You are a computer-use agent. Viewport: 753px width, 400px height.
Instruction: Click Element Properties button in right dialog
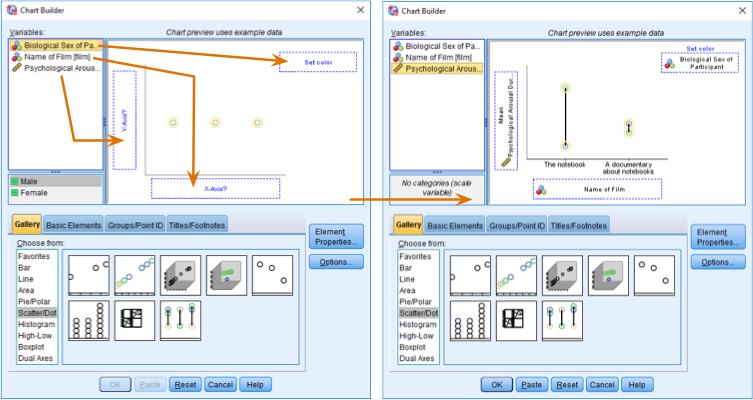pos(718,236)
